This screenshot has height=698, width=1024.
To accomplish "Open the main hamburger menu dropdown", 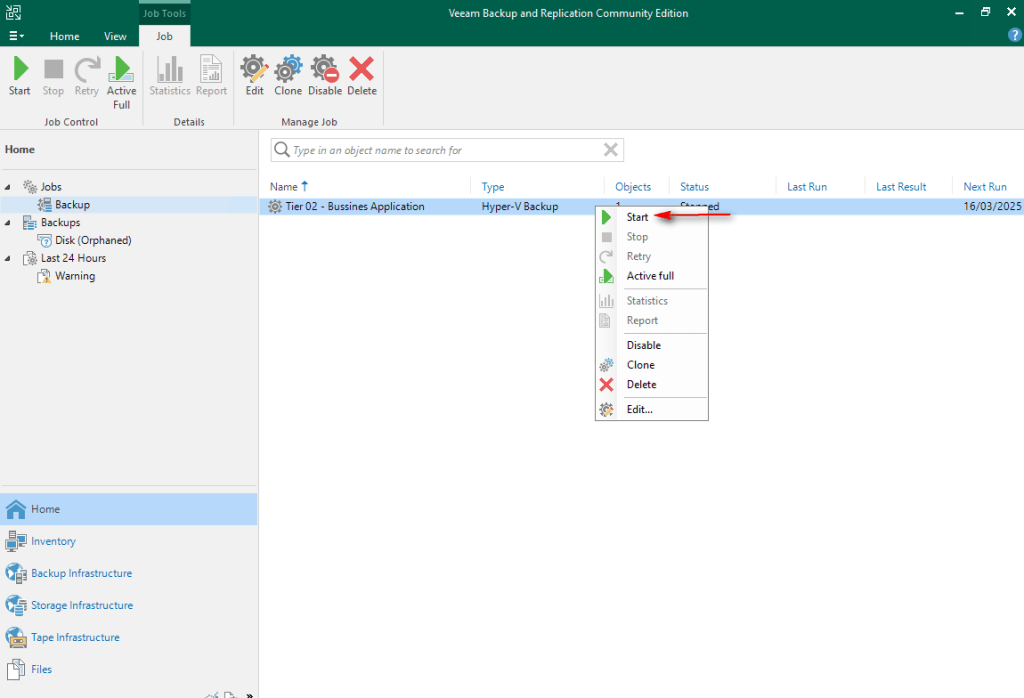I will [15, 36].
